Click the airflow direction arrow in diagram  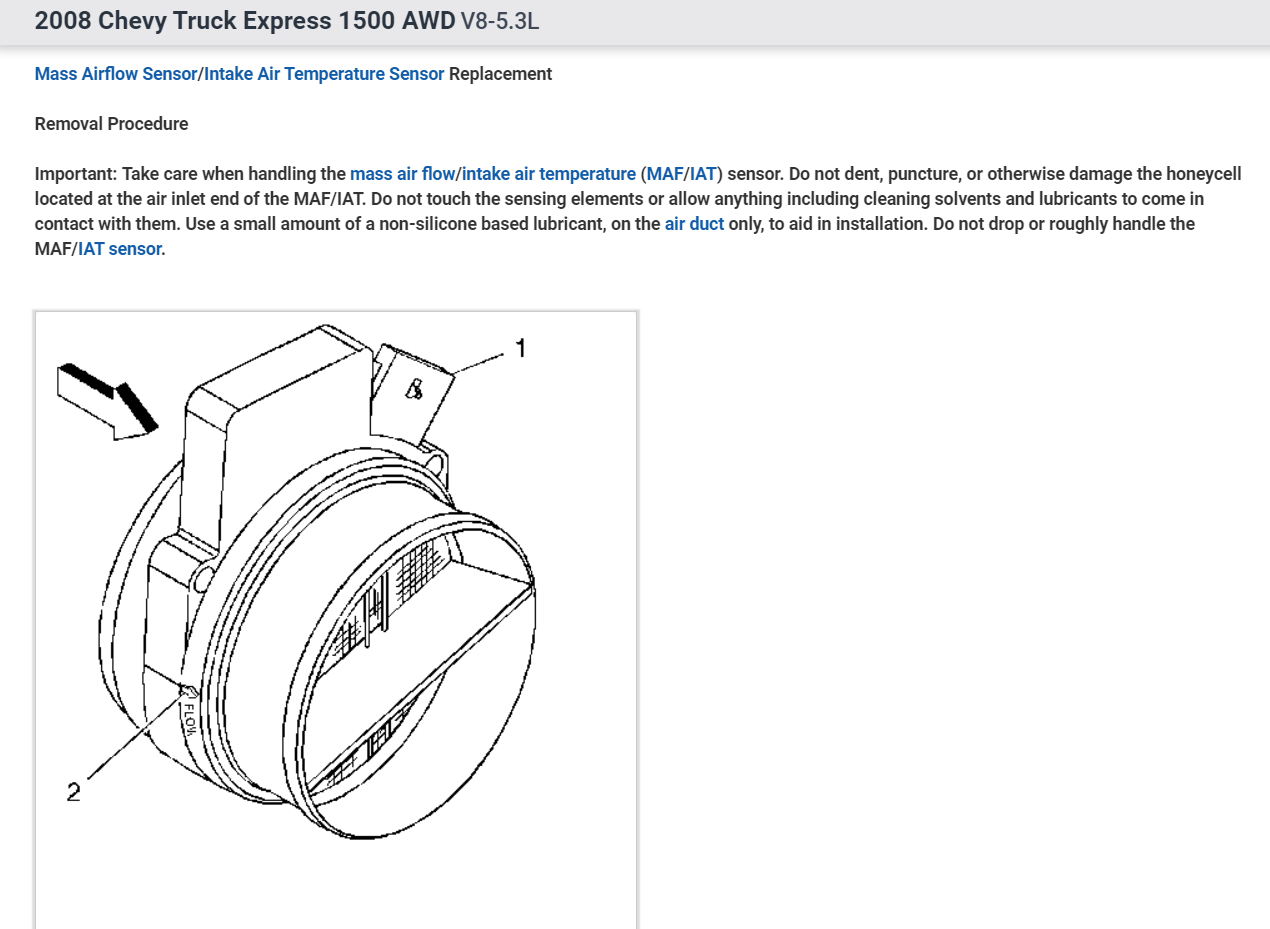(107, 401)
